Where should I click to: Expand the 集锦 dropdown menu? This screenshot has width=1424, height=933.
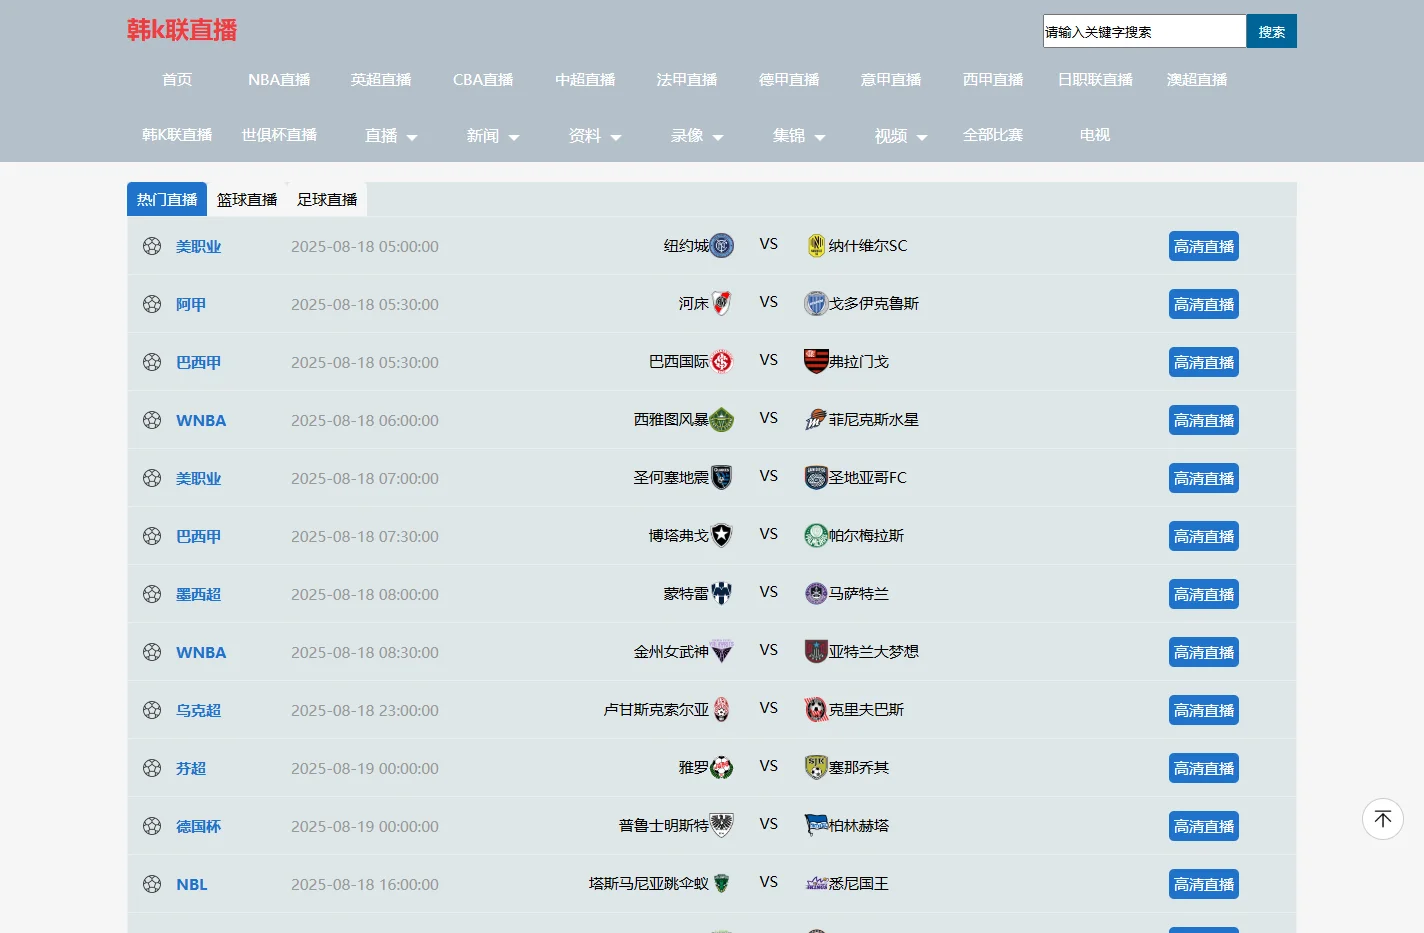[799, 136]
